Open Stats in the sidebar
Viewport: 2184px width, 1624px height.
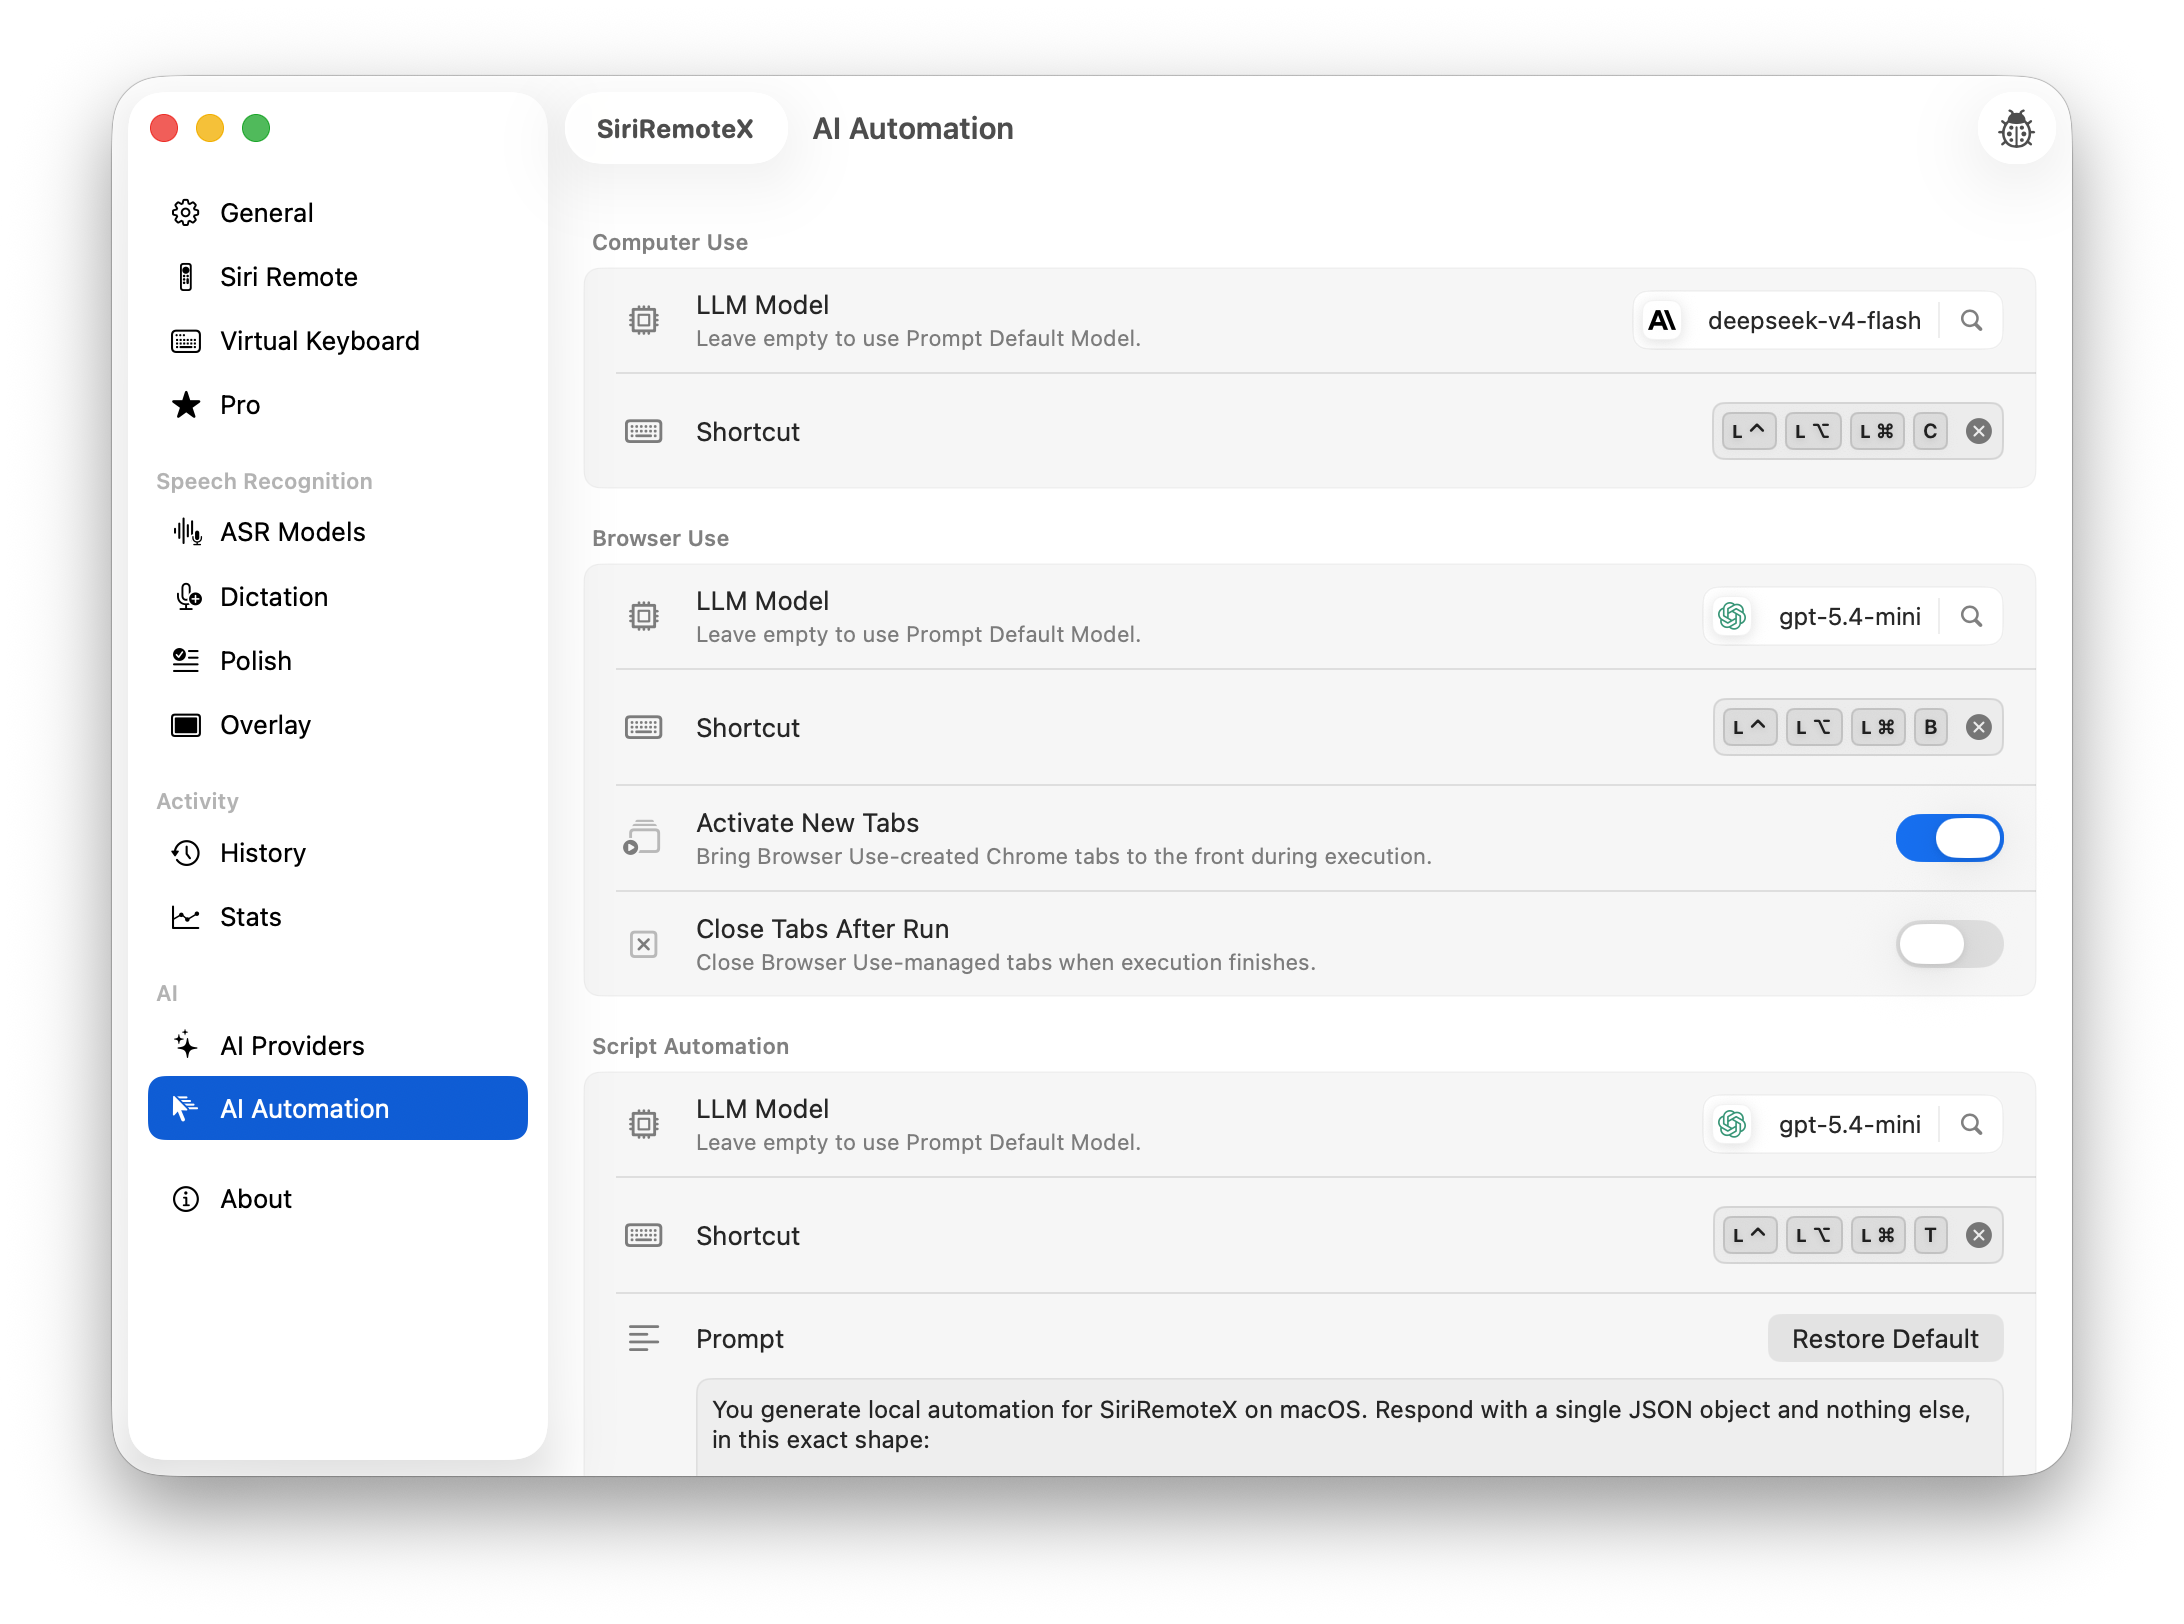(338, 917)
